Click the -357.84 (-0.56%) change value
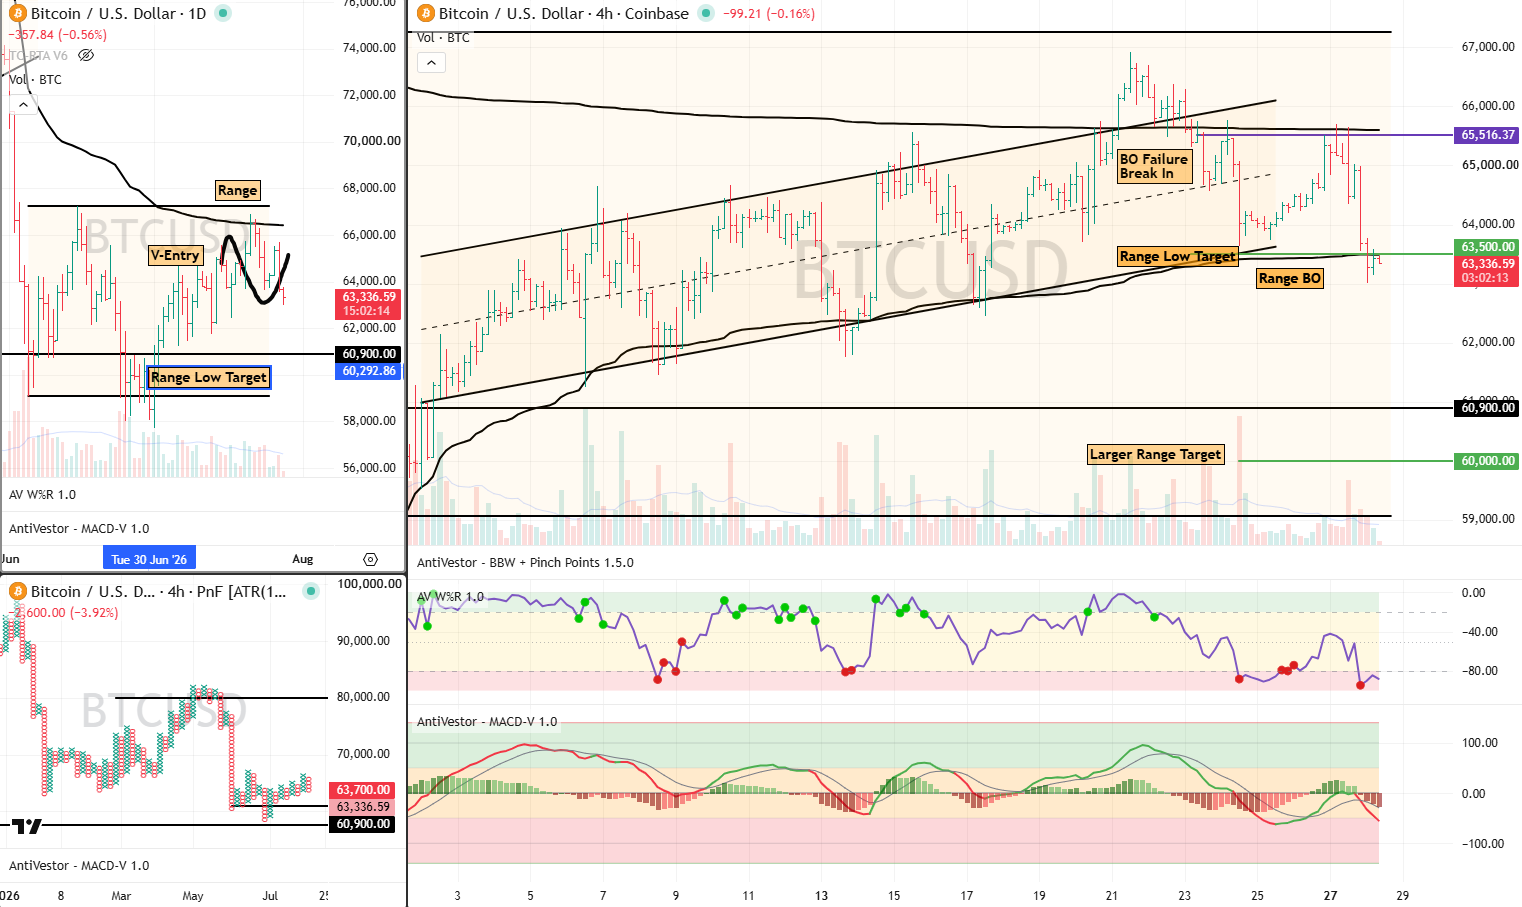Viewport: 1522px width, 907px height. 58,34
